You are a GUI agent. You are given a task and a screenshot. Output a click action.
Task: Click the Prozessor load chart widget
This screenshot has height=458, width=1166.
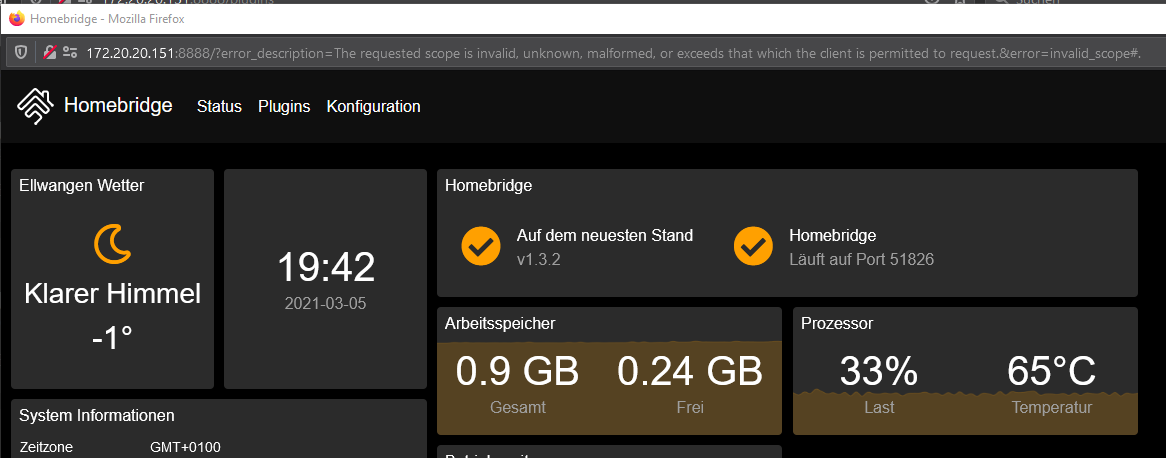tap(965, 383)
